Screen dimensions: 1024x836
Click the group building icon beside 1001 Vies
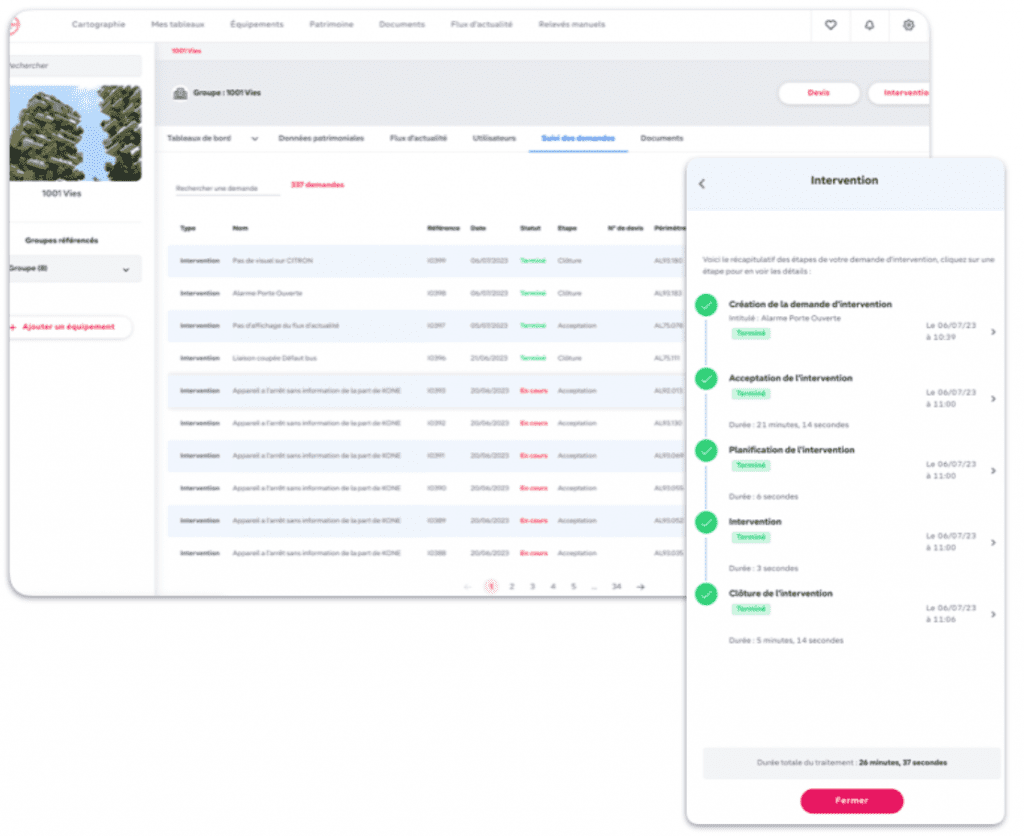[x=180, y=93]
